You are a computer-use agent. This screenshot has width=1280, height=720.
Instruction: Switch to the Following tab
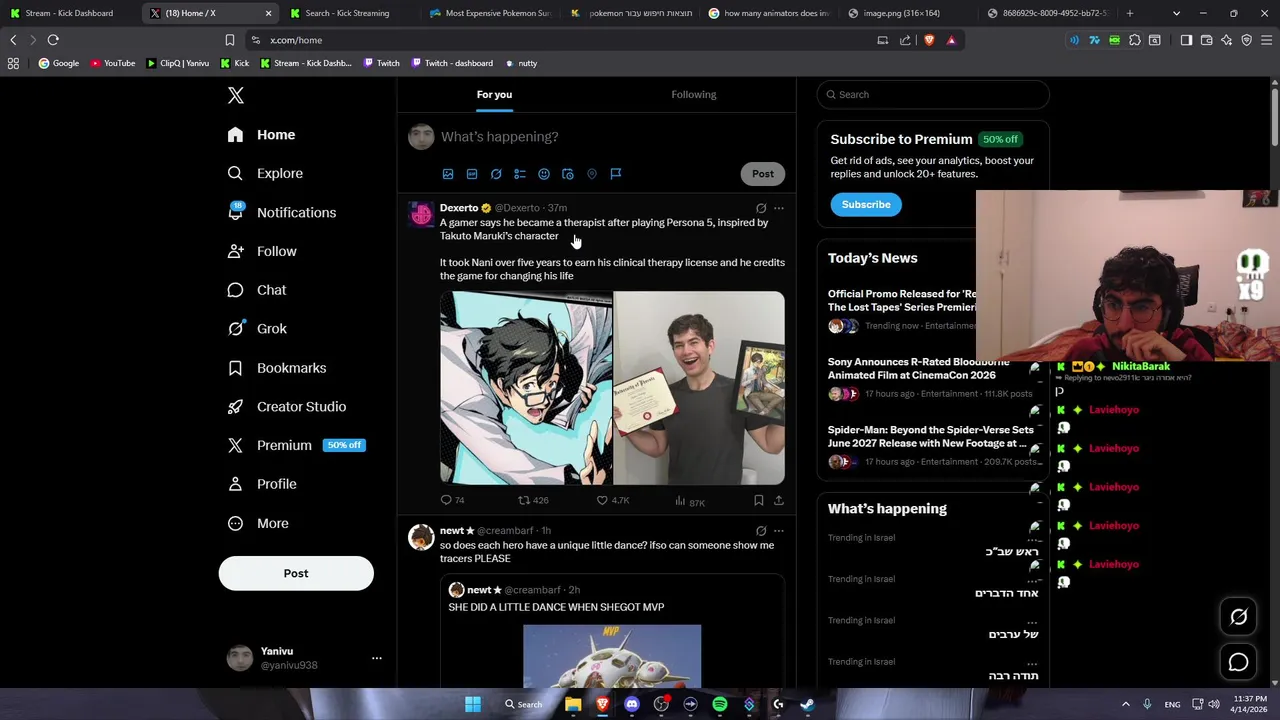coord(694,94)
